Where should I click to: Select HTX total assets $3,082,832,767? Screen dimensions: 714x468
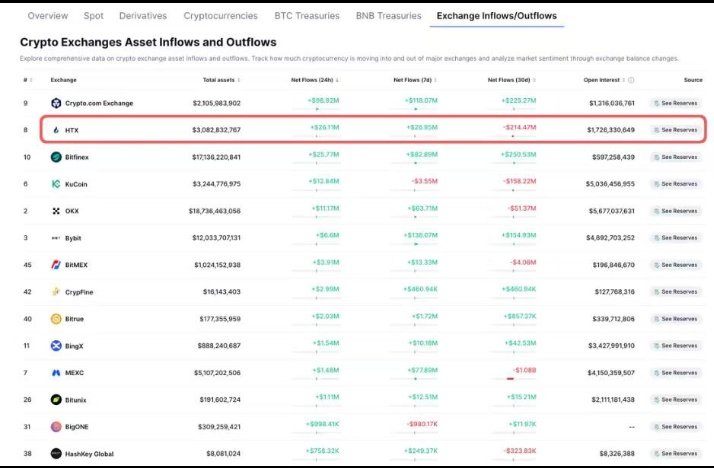click(216, 130)
